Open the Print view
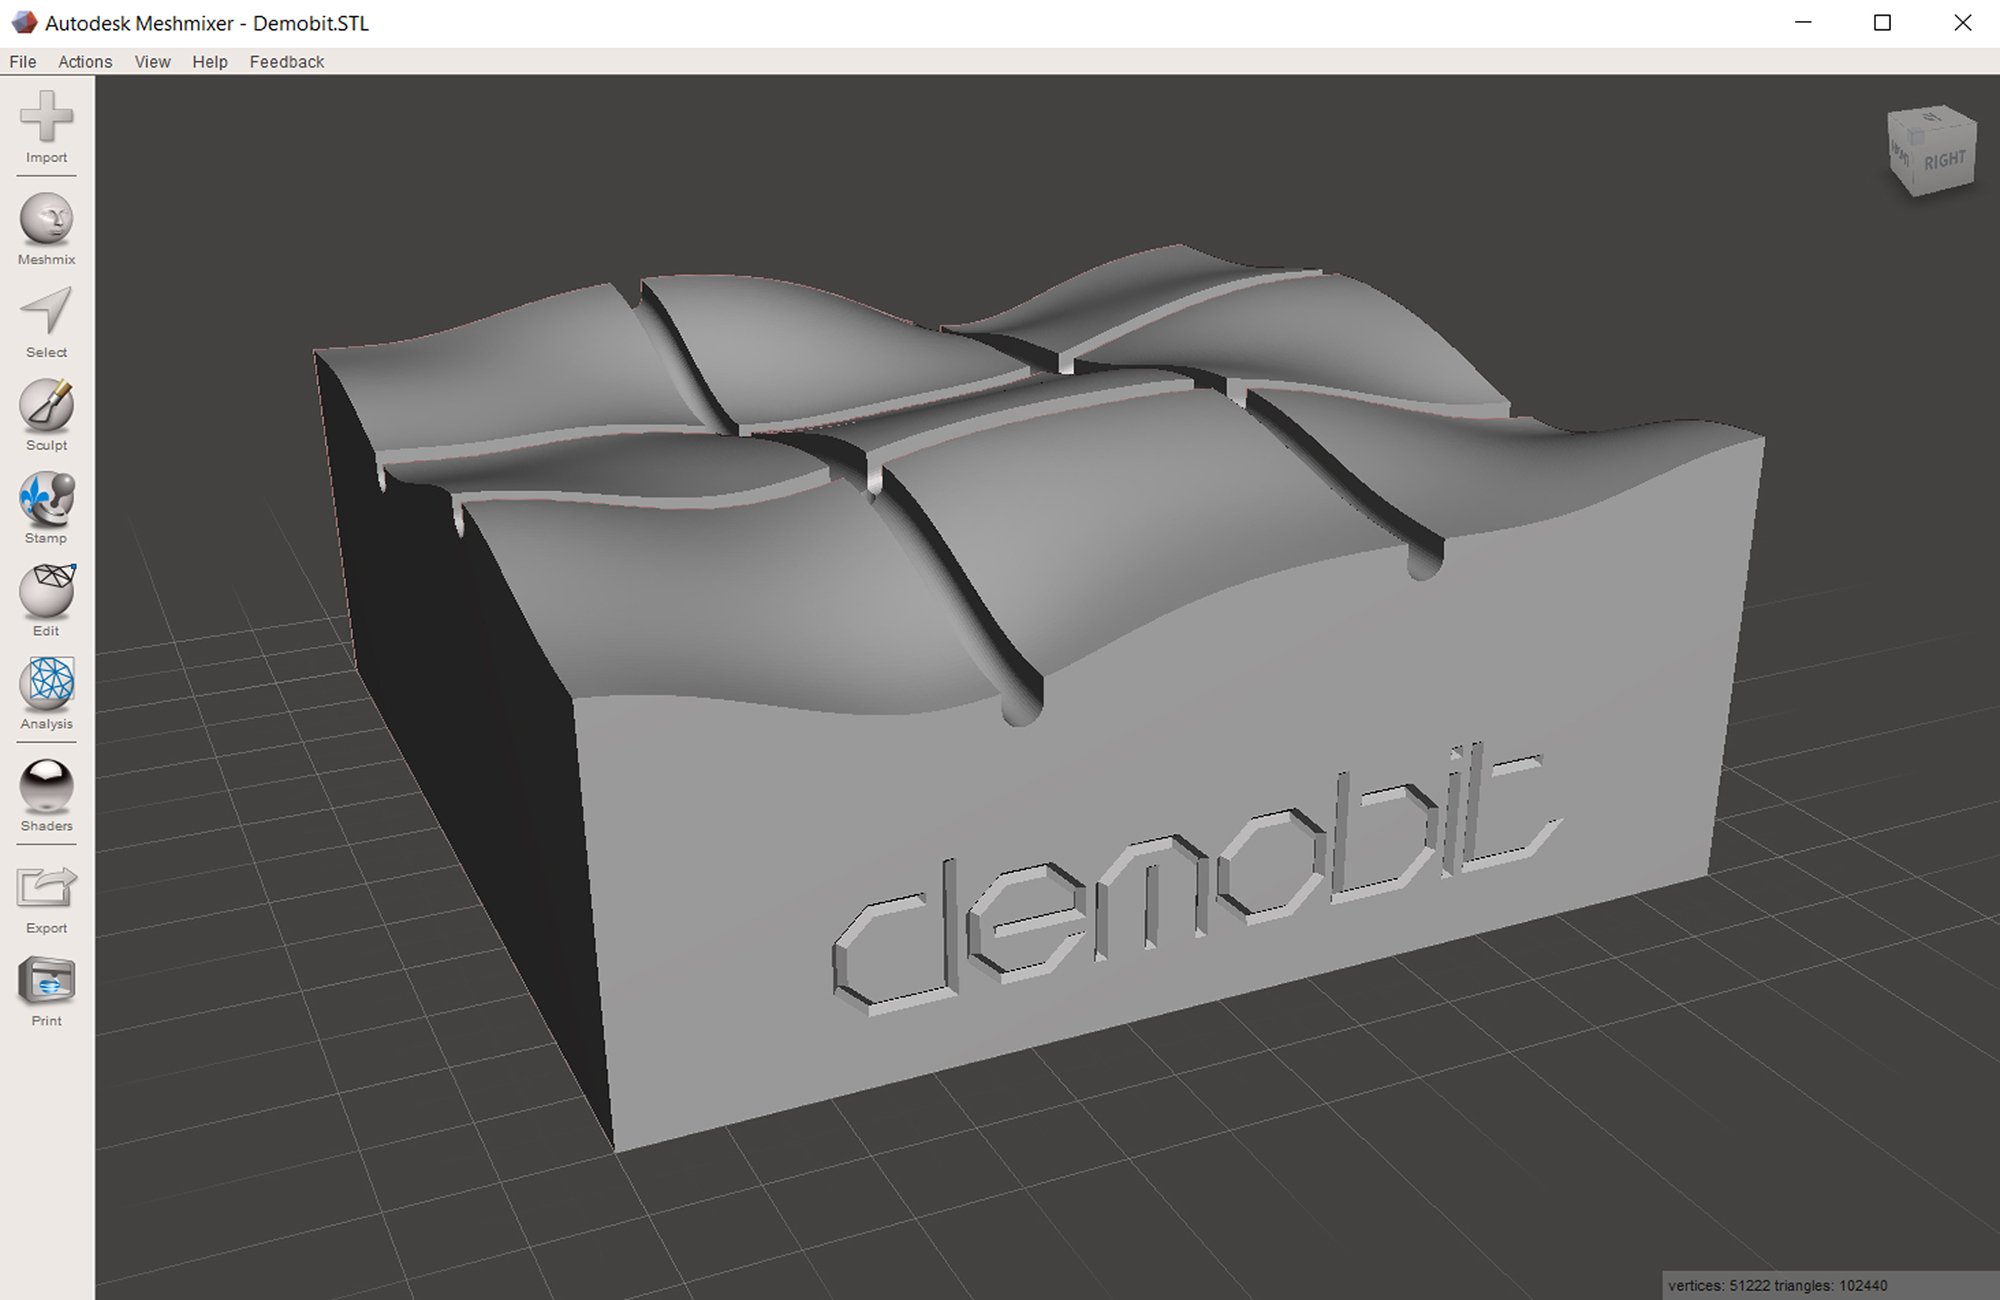Viewport: 2000px width, 1300px height. [x=47, y=992]
